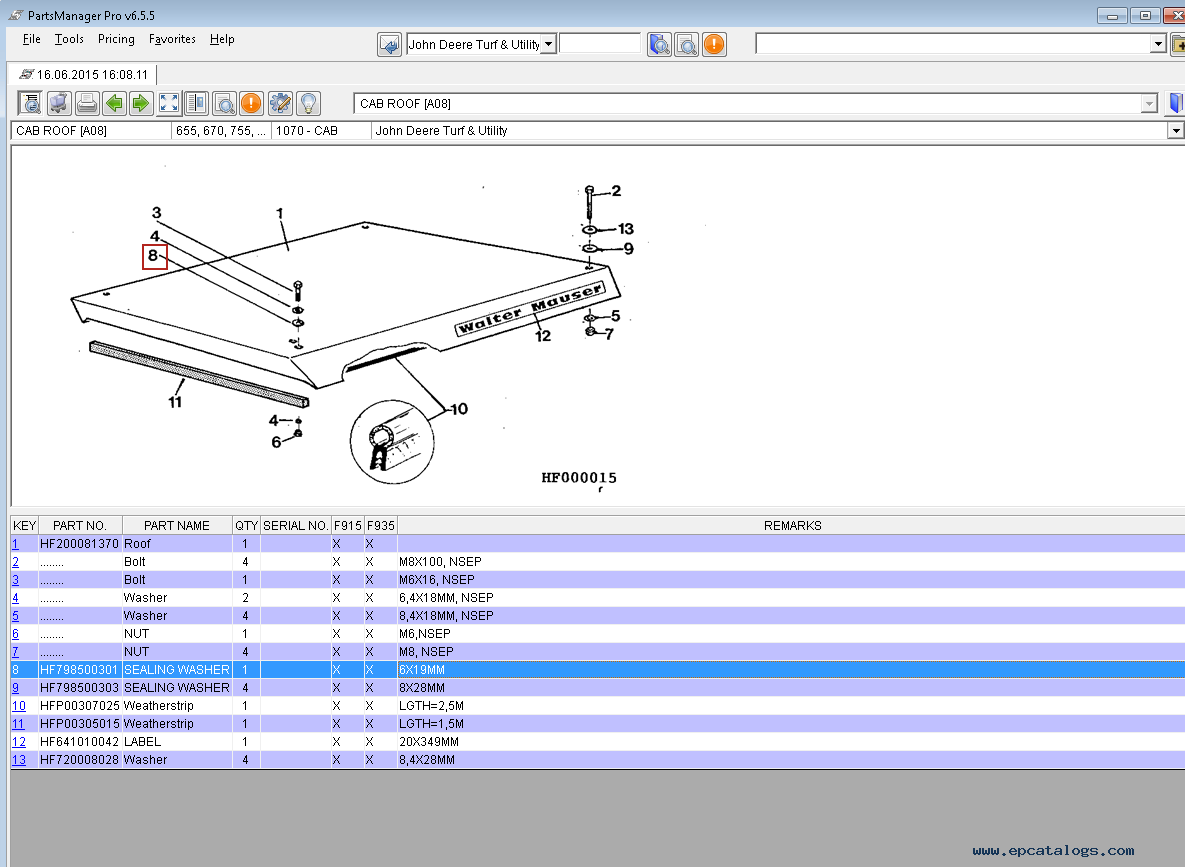This screenshot has width=1185, height=867.
Task: Toggle the parts list view icon
Action: point(30,103)
